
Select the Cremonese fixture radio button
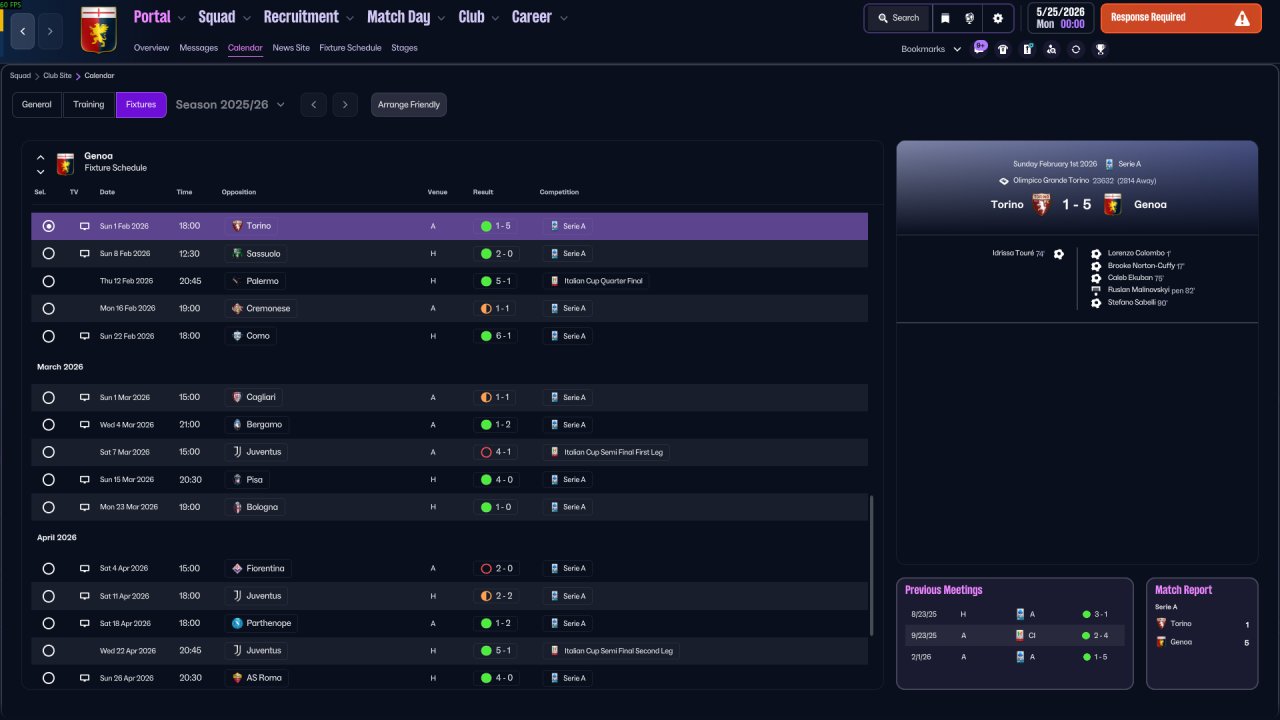tap(48, 308)
